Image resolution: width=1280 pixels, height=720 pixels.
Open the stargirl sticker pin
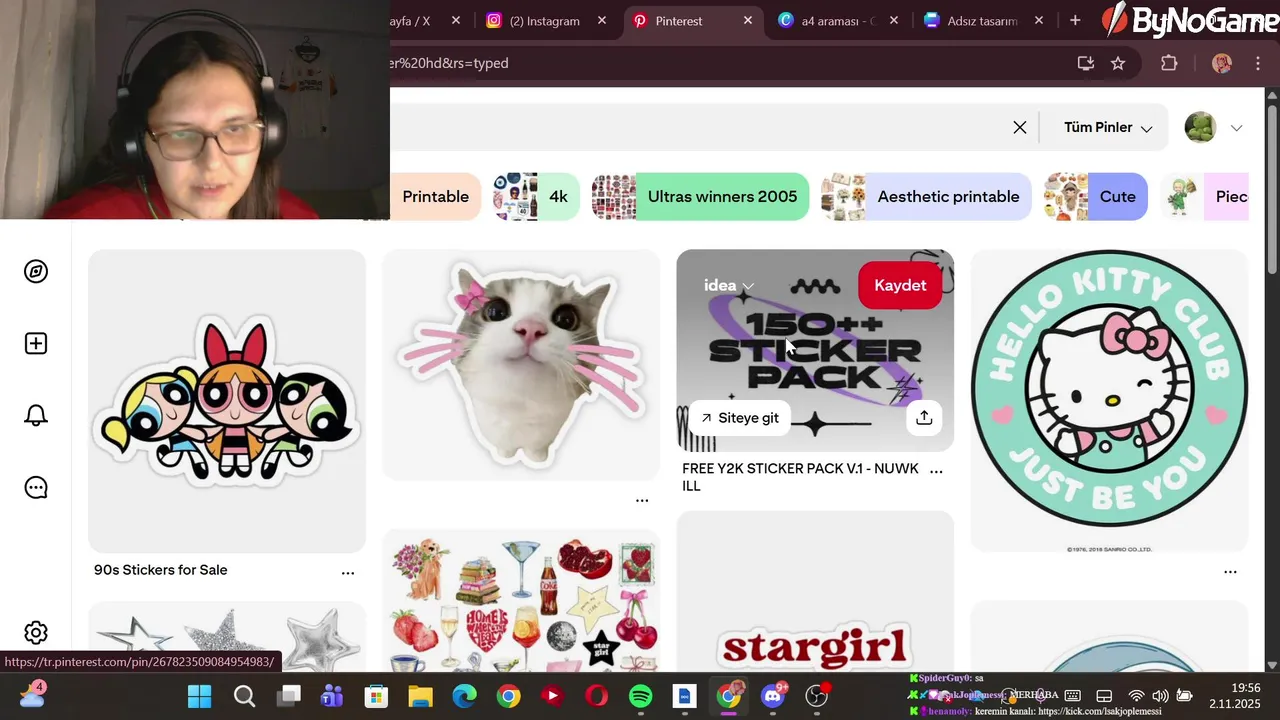point(815,592)
